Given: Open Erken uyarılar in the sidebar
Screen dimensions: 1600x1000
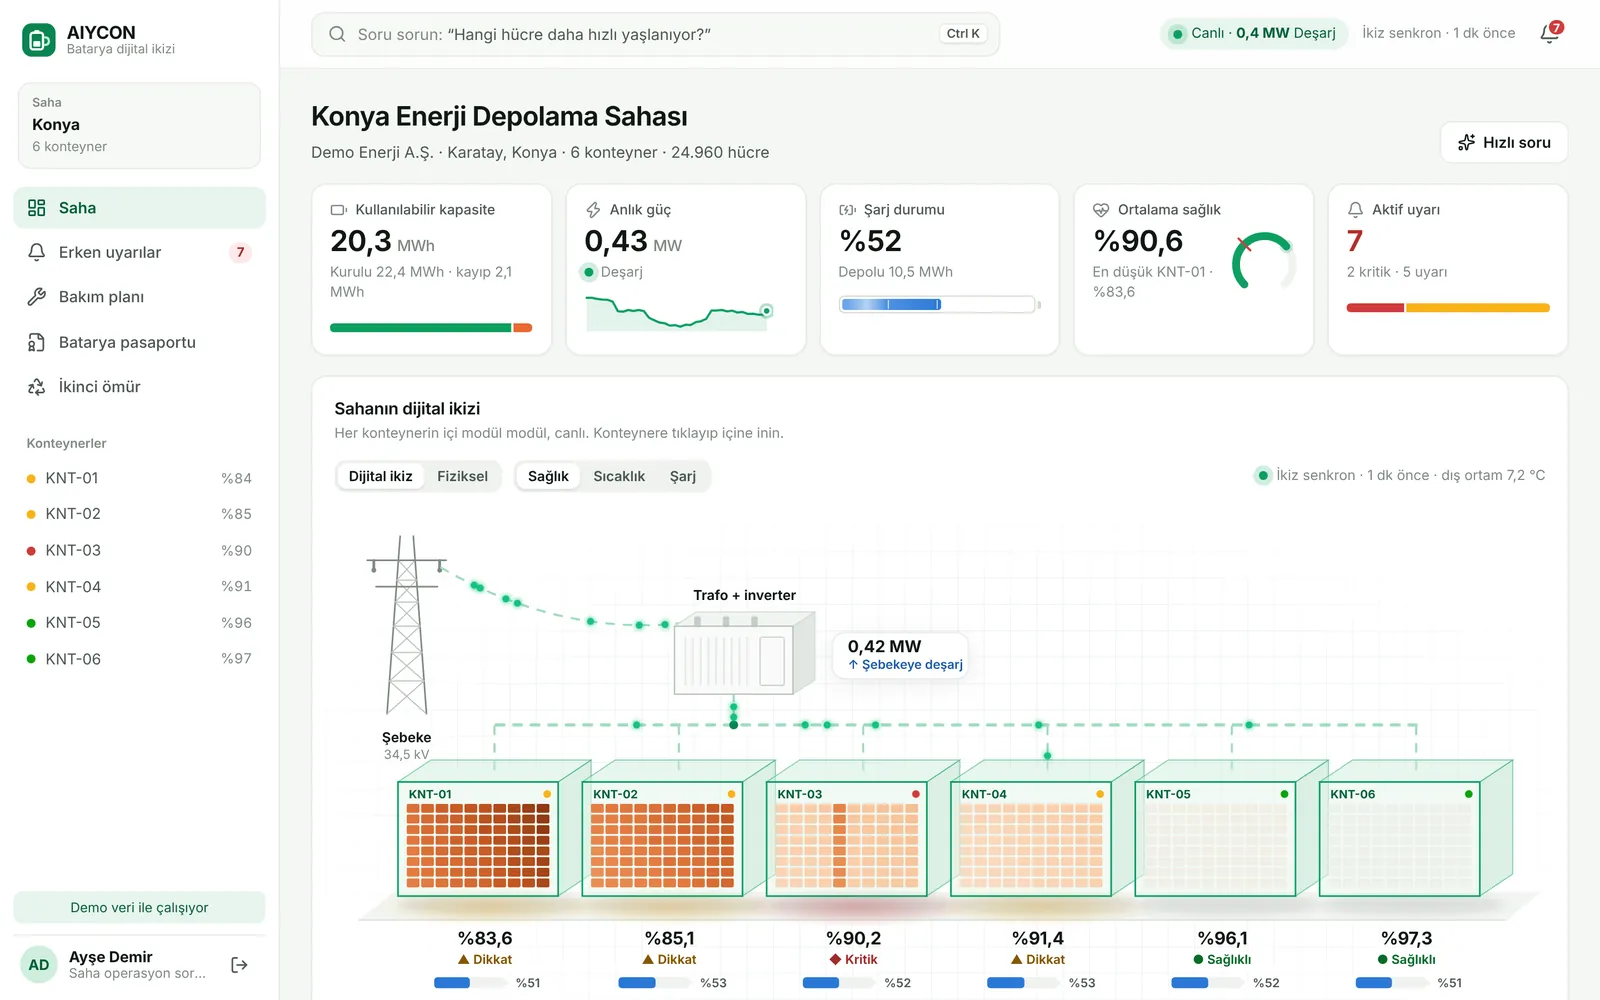Looking at the screenshot, I should pos(139,252).
